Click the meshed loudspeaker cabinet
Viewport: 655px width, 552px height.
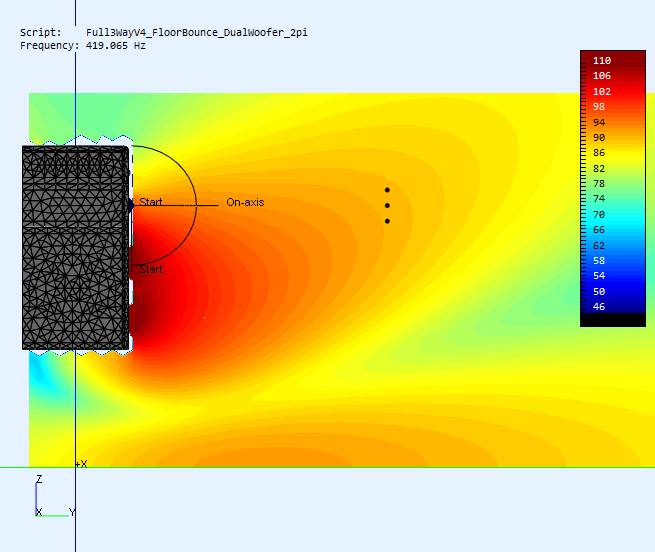(76, 247)
